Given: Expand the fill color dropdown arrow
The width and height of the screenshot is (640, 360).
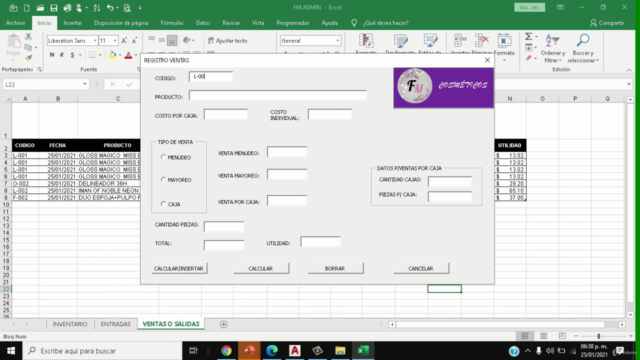Looking at the screenshot, I should pyautogui.click(x=120, y=55).
